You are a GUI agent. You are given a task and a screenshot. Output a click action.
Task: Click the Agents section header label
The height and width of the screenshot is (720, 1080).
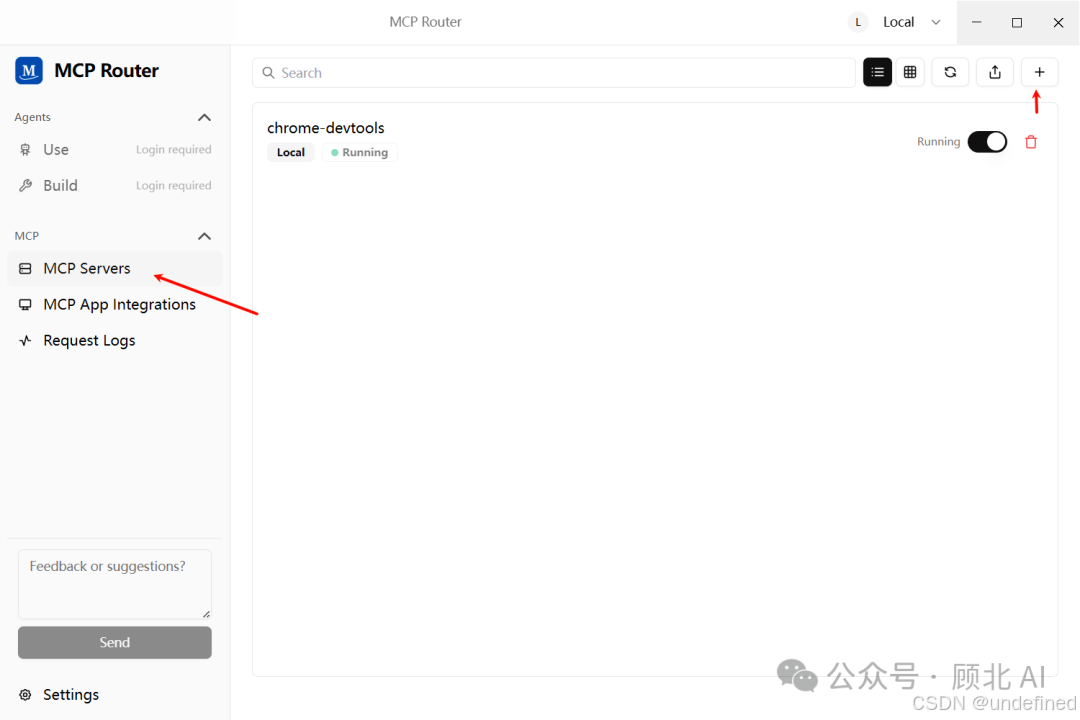(x=32, y=117)
